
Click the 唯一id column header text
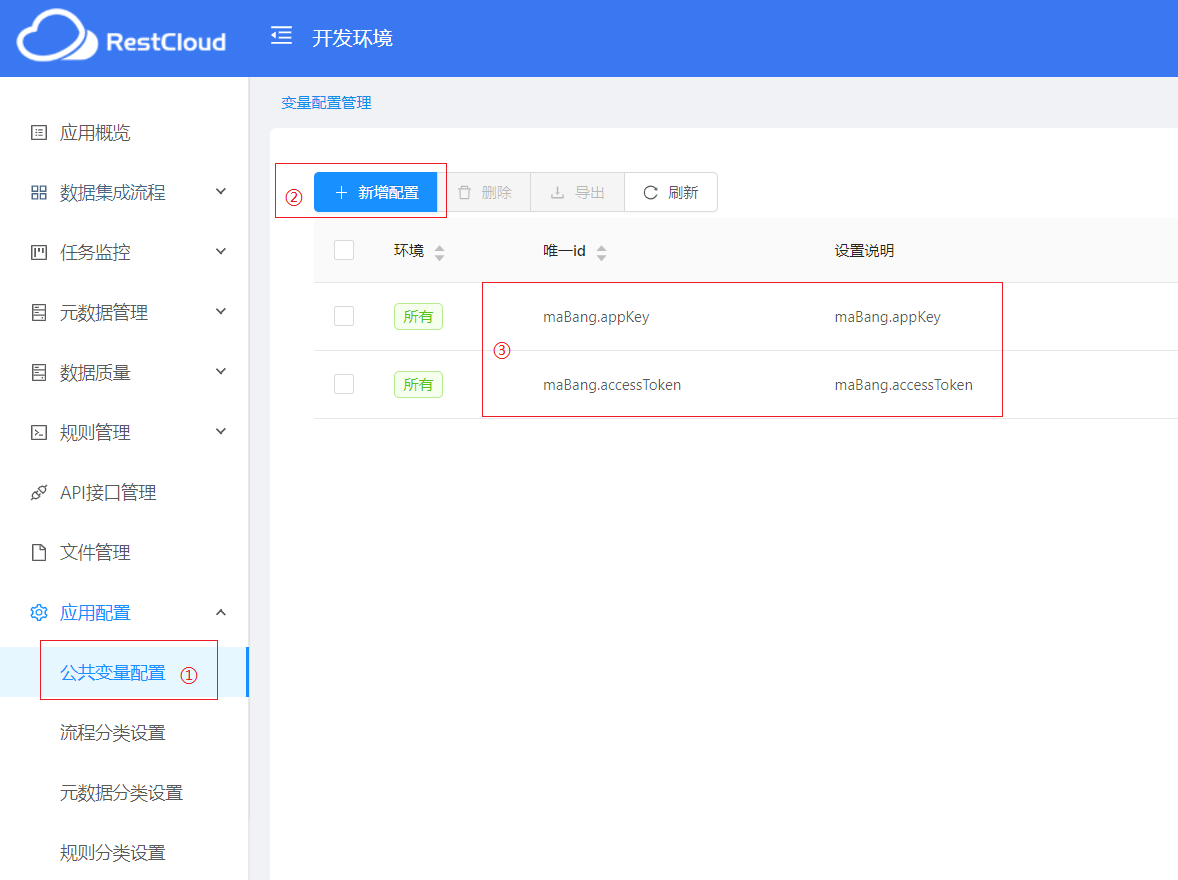click(x=564, y=250)
